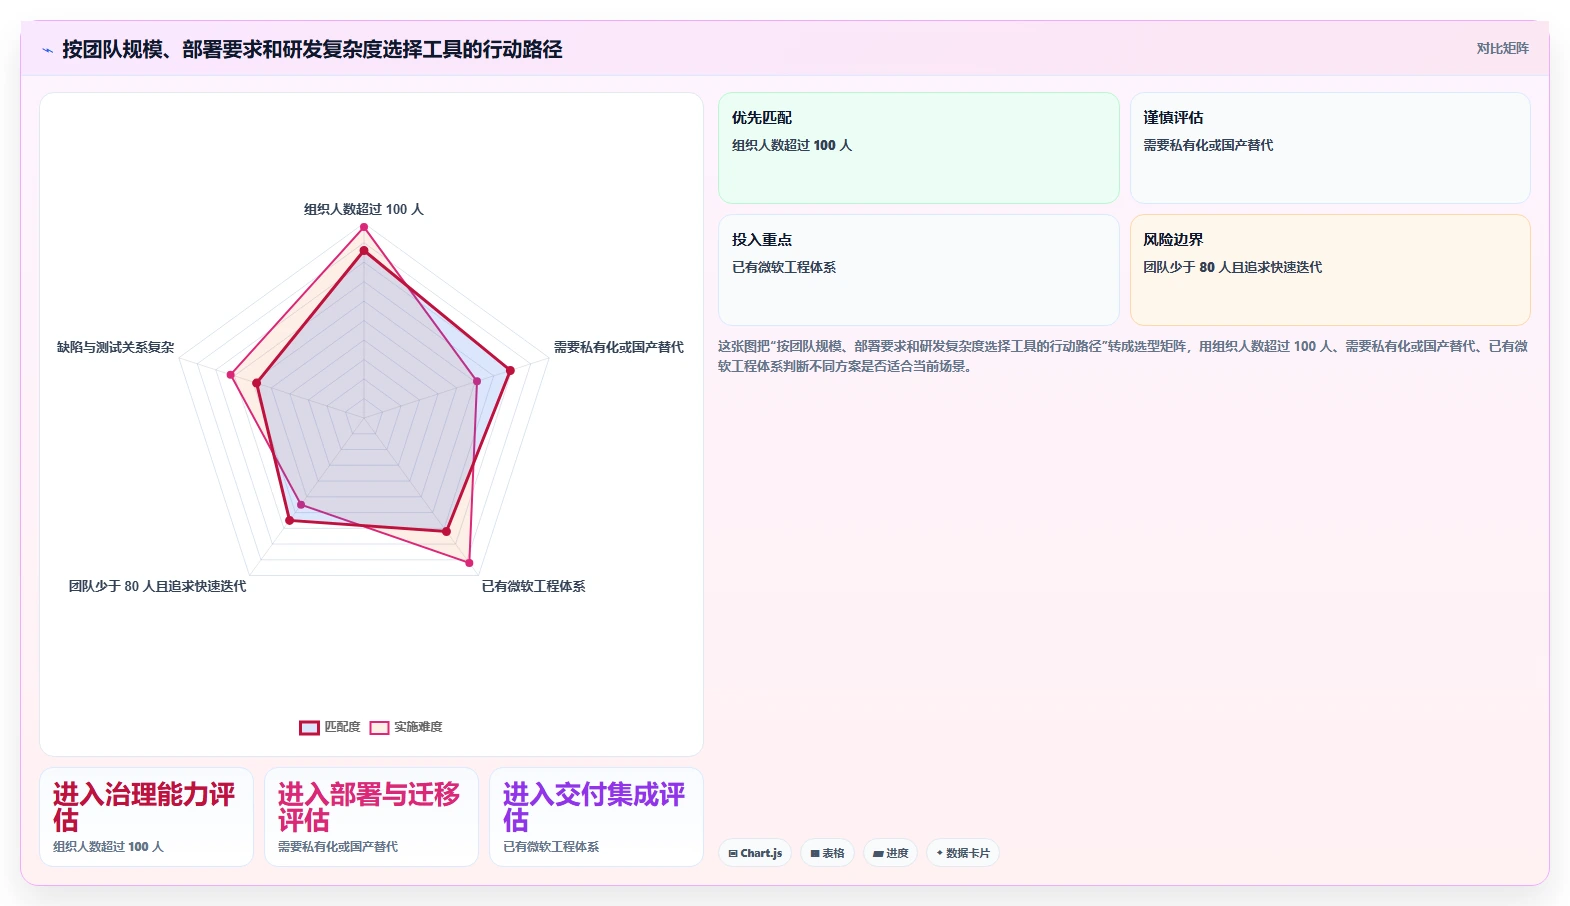The height and width of the screenshot is (906, 1570).
Task: Click 已有微软工程体系 under 进入交付集成评估
Action: point(551,846)
